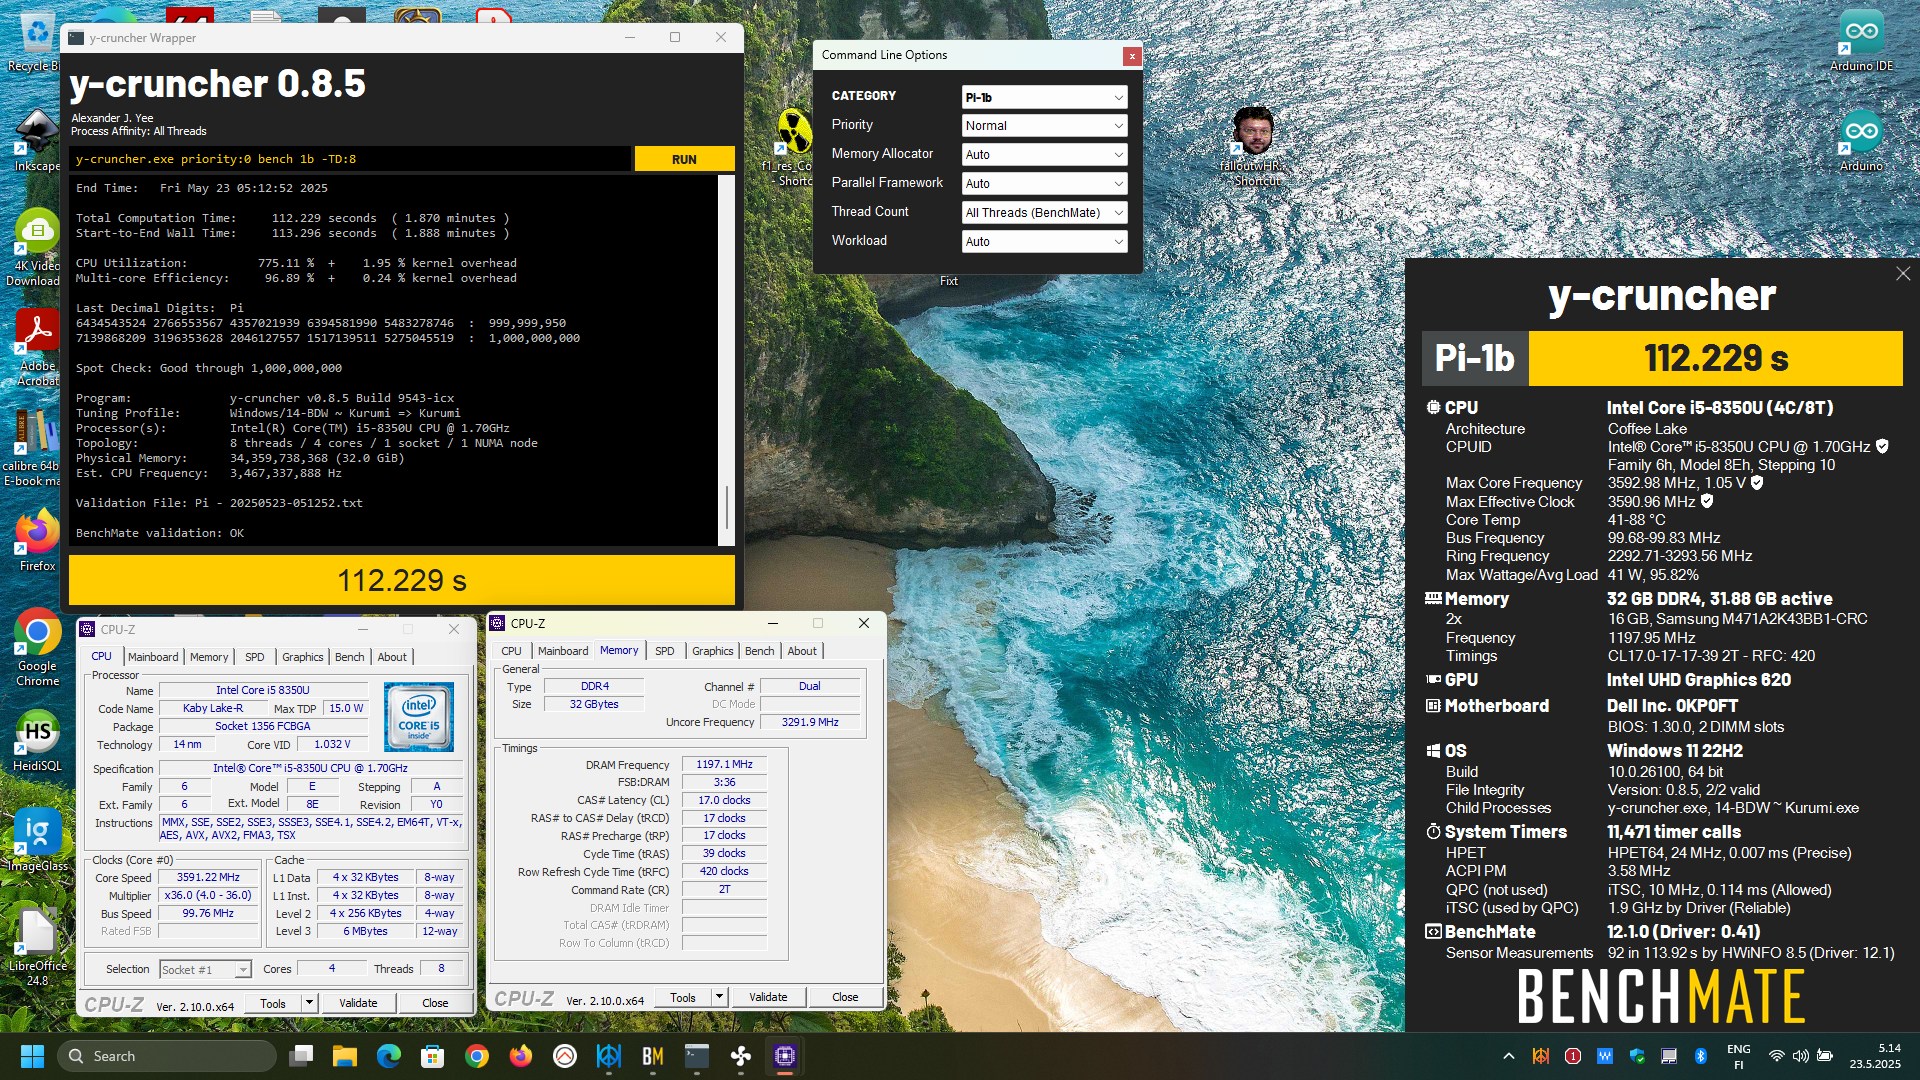Viewport: 1920px width, 1080px height.
Task: Click Validate in the left CPU-Z window
Action: 358,1003
